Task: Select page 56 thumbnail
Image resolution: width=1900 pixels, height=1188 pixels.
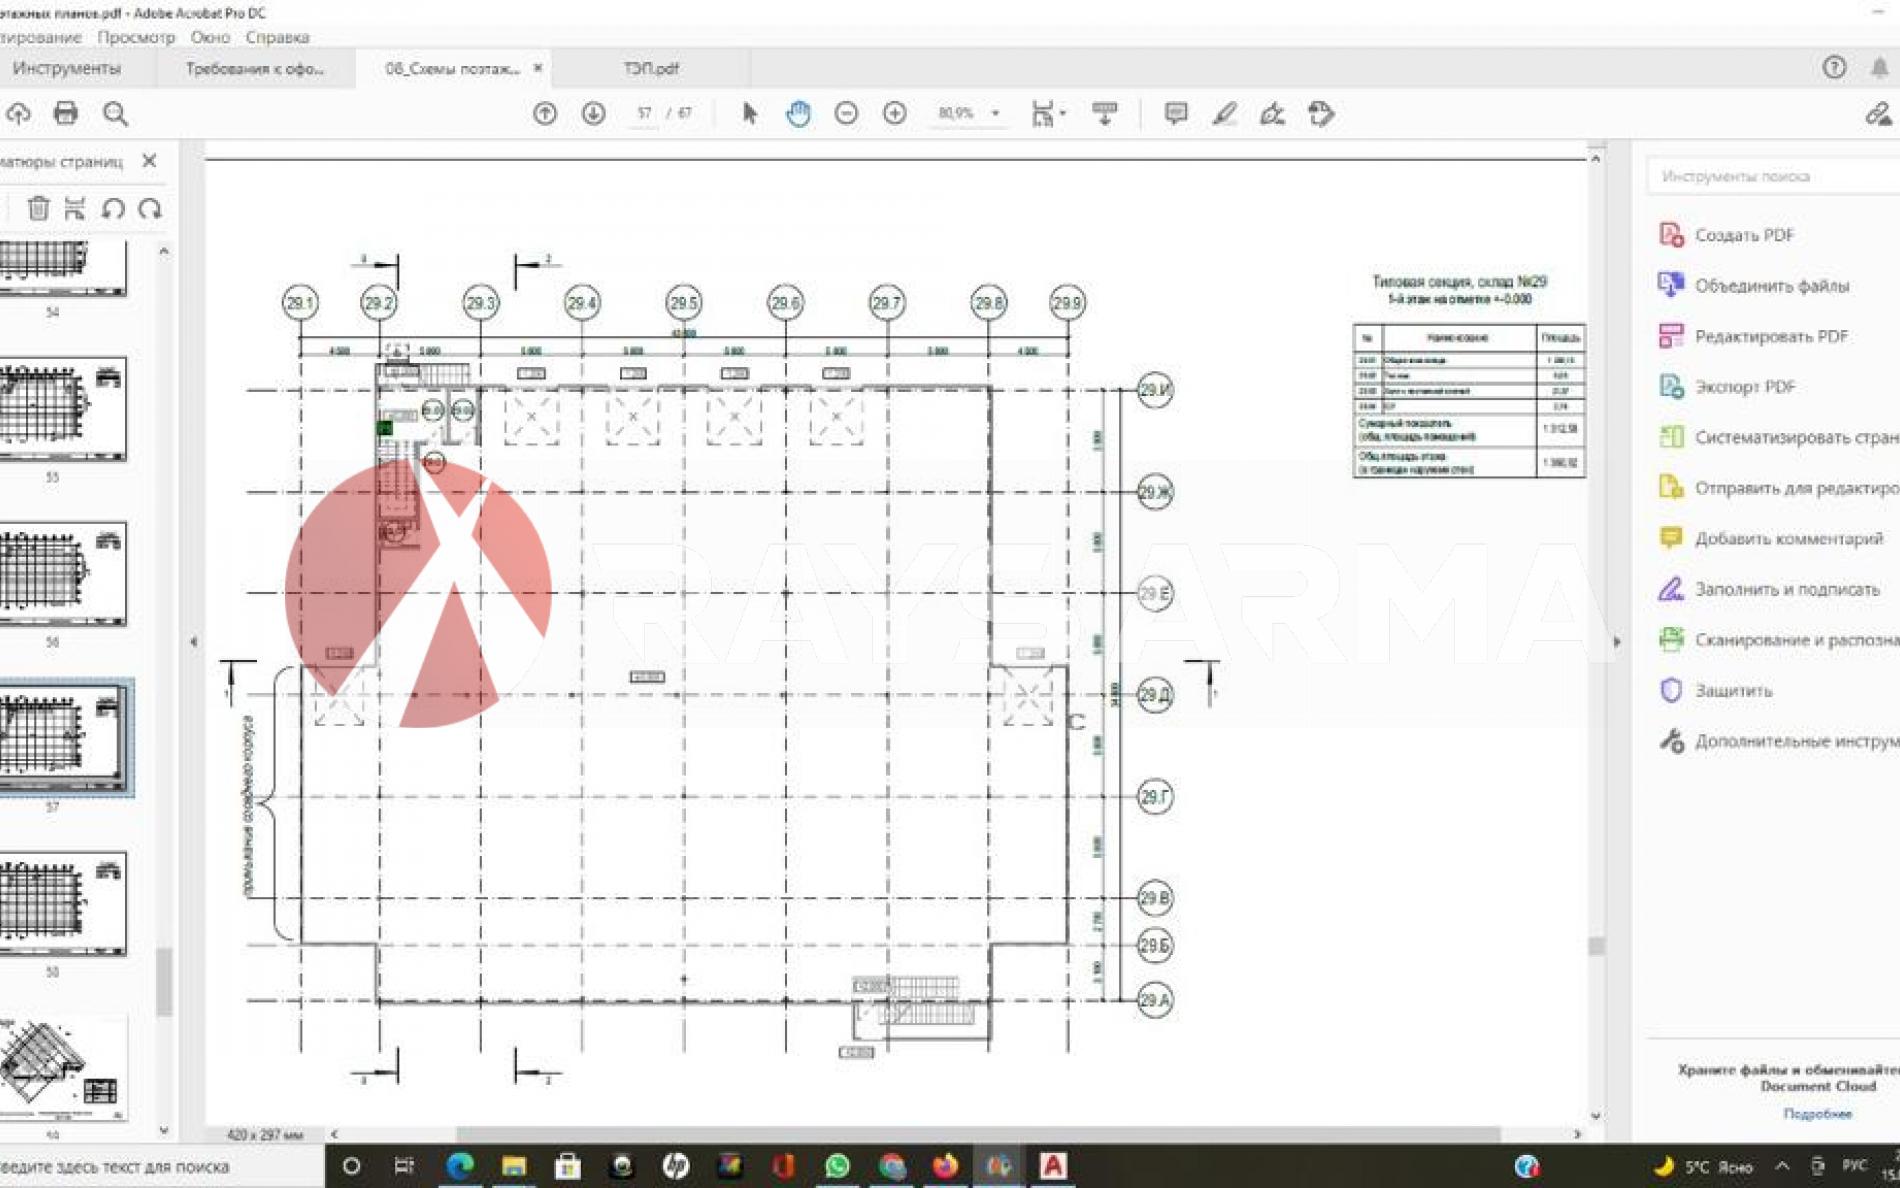Action: (x=62, y=574)
